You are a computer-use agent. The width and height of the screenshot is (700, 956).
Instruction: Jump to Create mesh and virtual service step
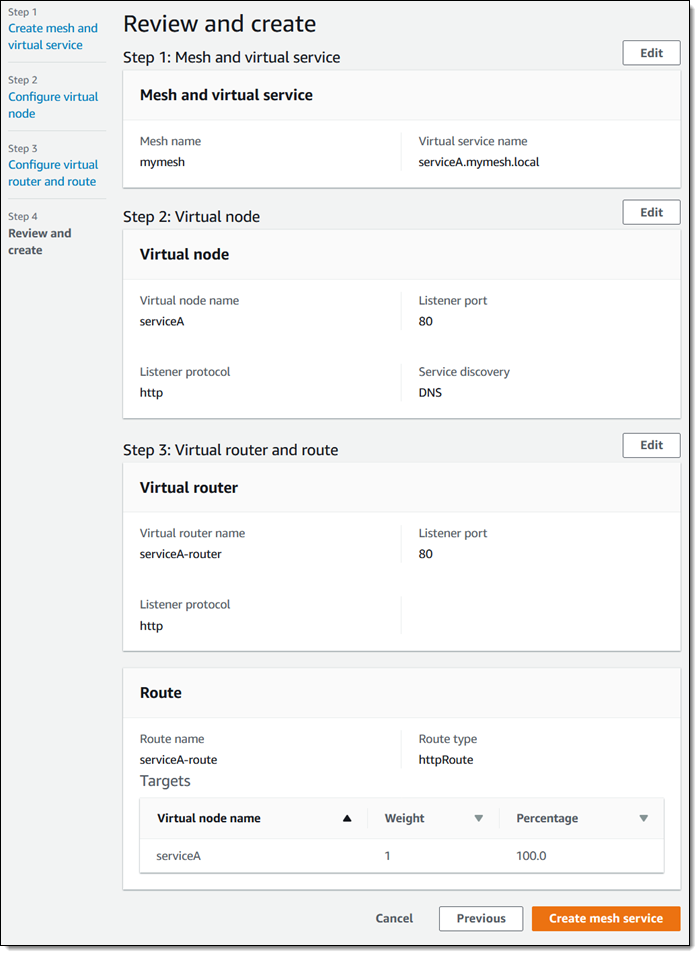click(x=53, y=37)
